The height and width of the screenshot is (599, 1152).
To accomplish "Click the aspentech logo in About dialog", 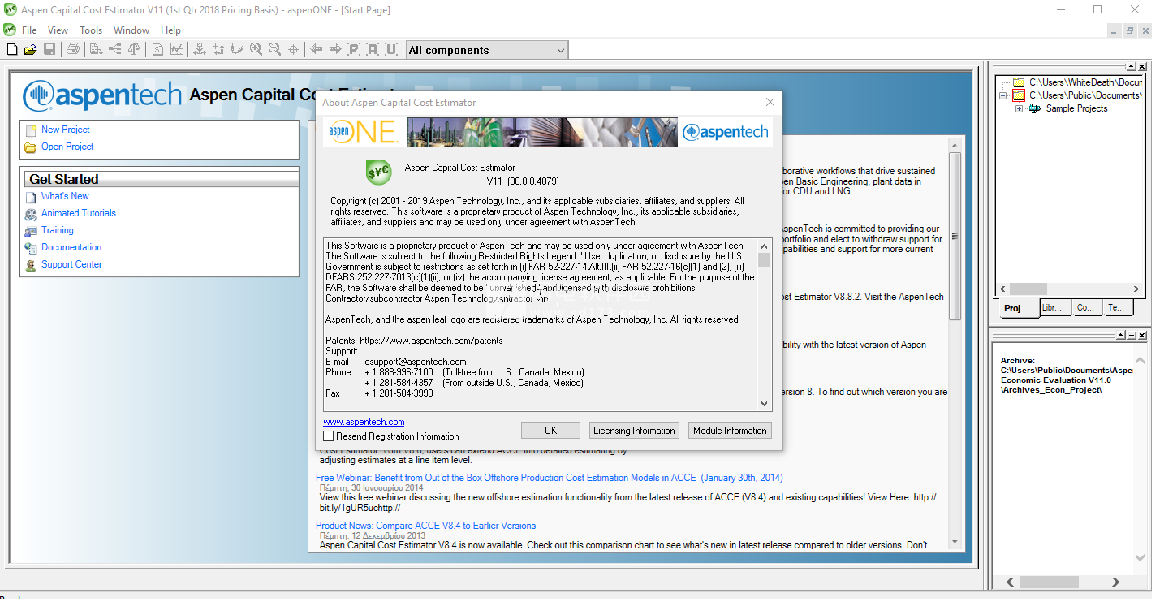I will (x=724, y=132).
